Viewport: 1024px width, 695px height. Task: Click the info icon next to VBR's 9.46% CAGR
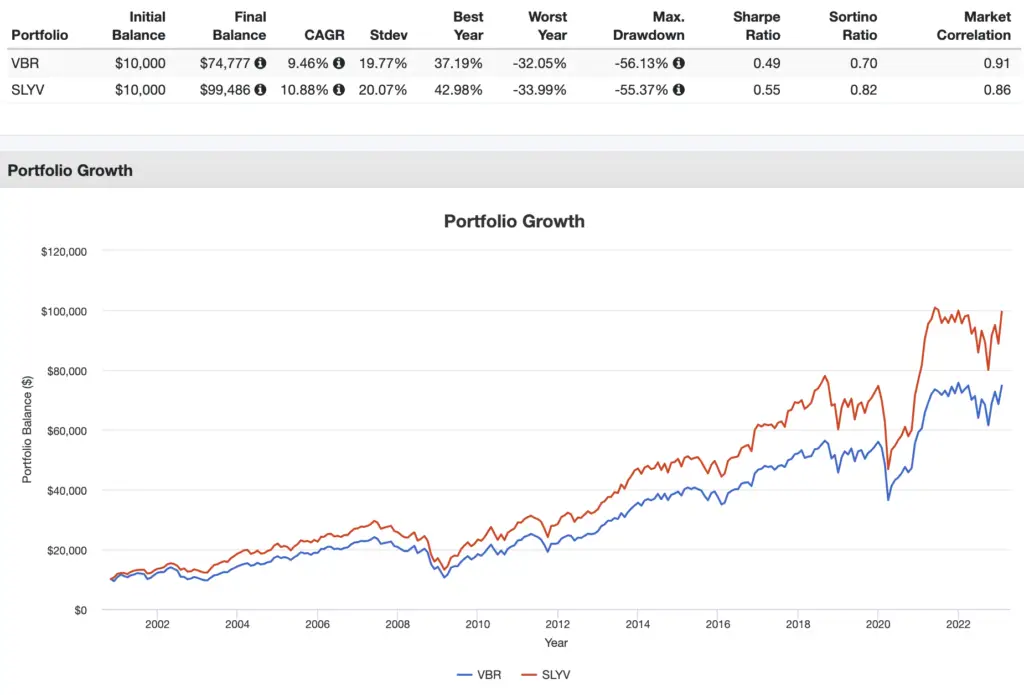[339, 63]
